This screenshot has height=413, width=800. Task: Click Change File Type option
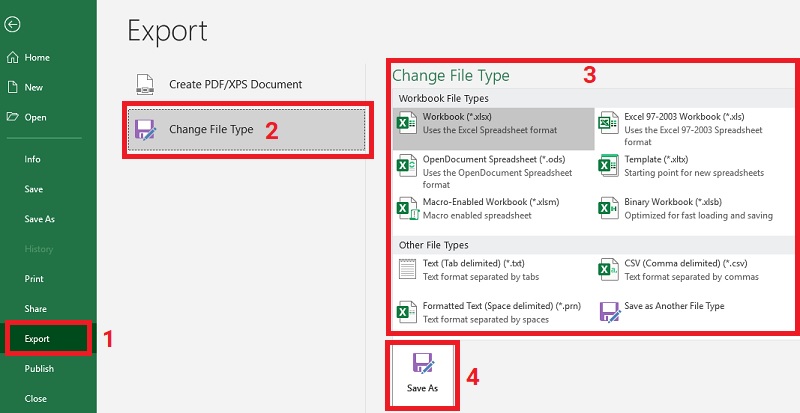(x=247, y=130)
